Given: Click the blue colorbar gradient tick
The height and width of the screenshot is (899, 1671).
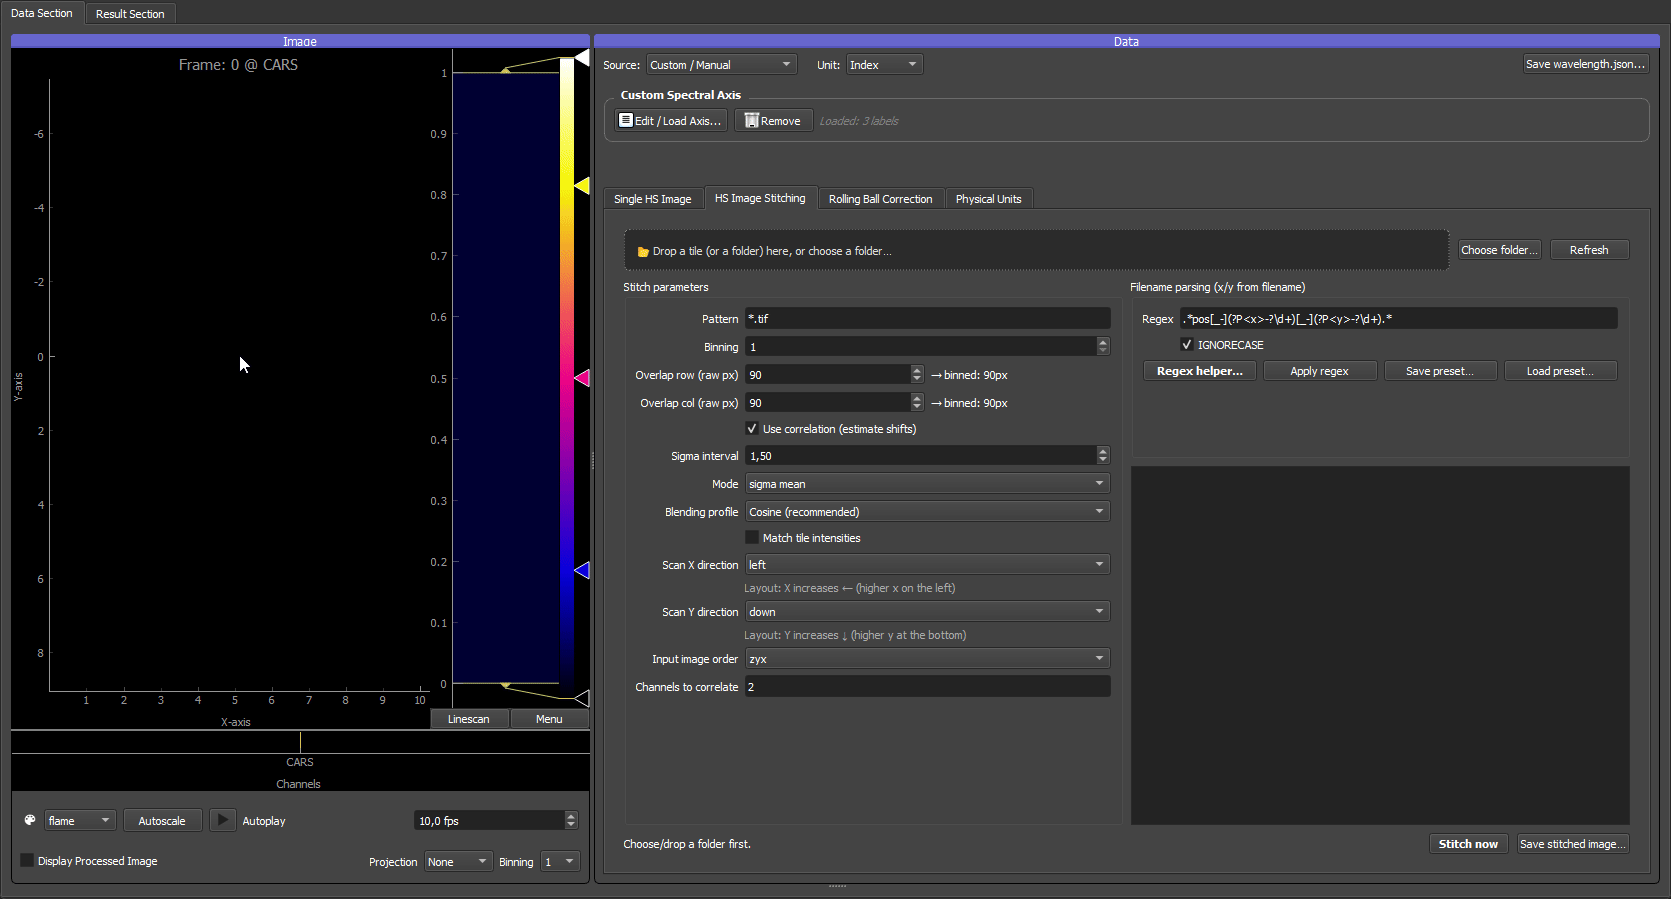Looking at the screenshot, I should click(x=581, y=570).
